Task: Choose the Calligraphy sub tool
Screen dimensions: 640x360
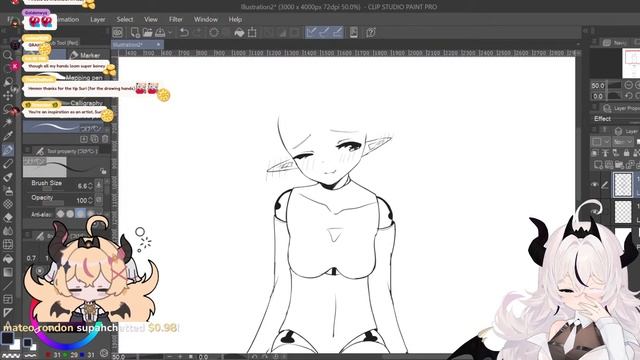Action: pyautogui.click(x=86, y=103)
